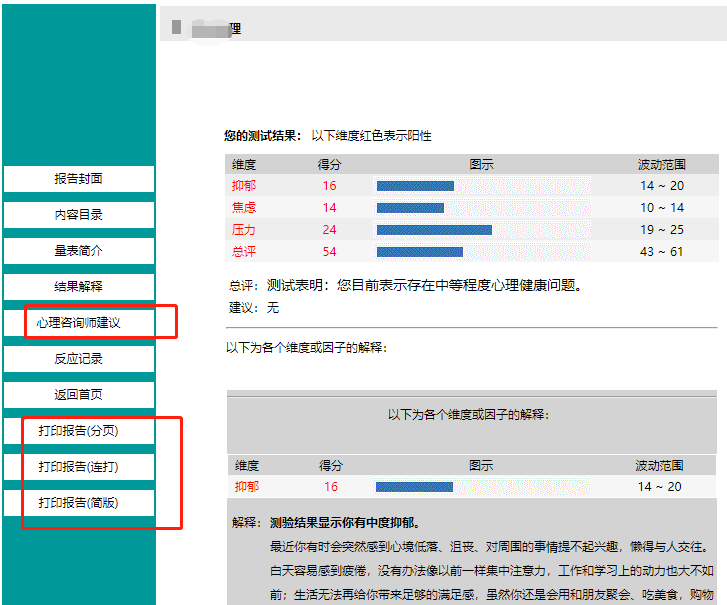The width and height of the screenshot is (727, 605).
Task: Click the 心理咨询师建议 menu item
Action: click(x=78, y=323)
